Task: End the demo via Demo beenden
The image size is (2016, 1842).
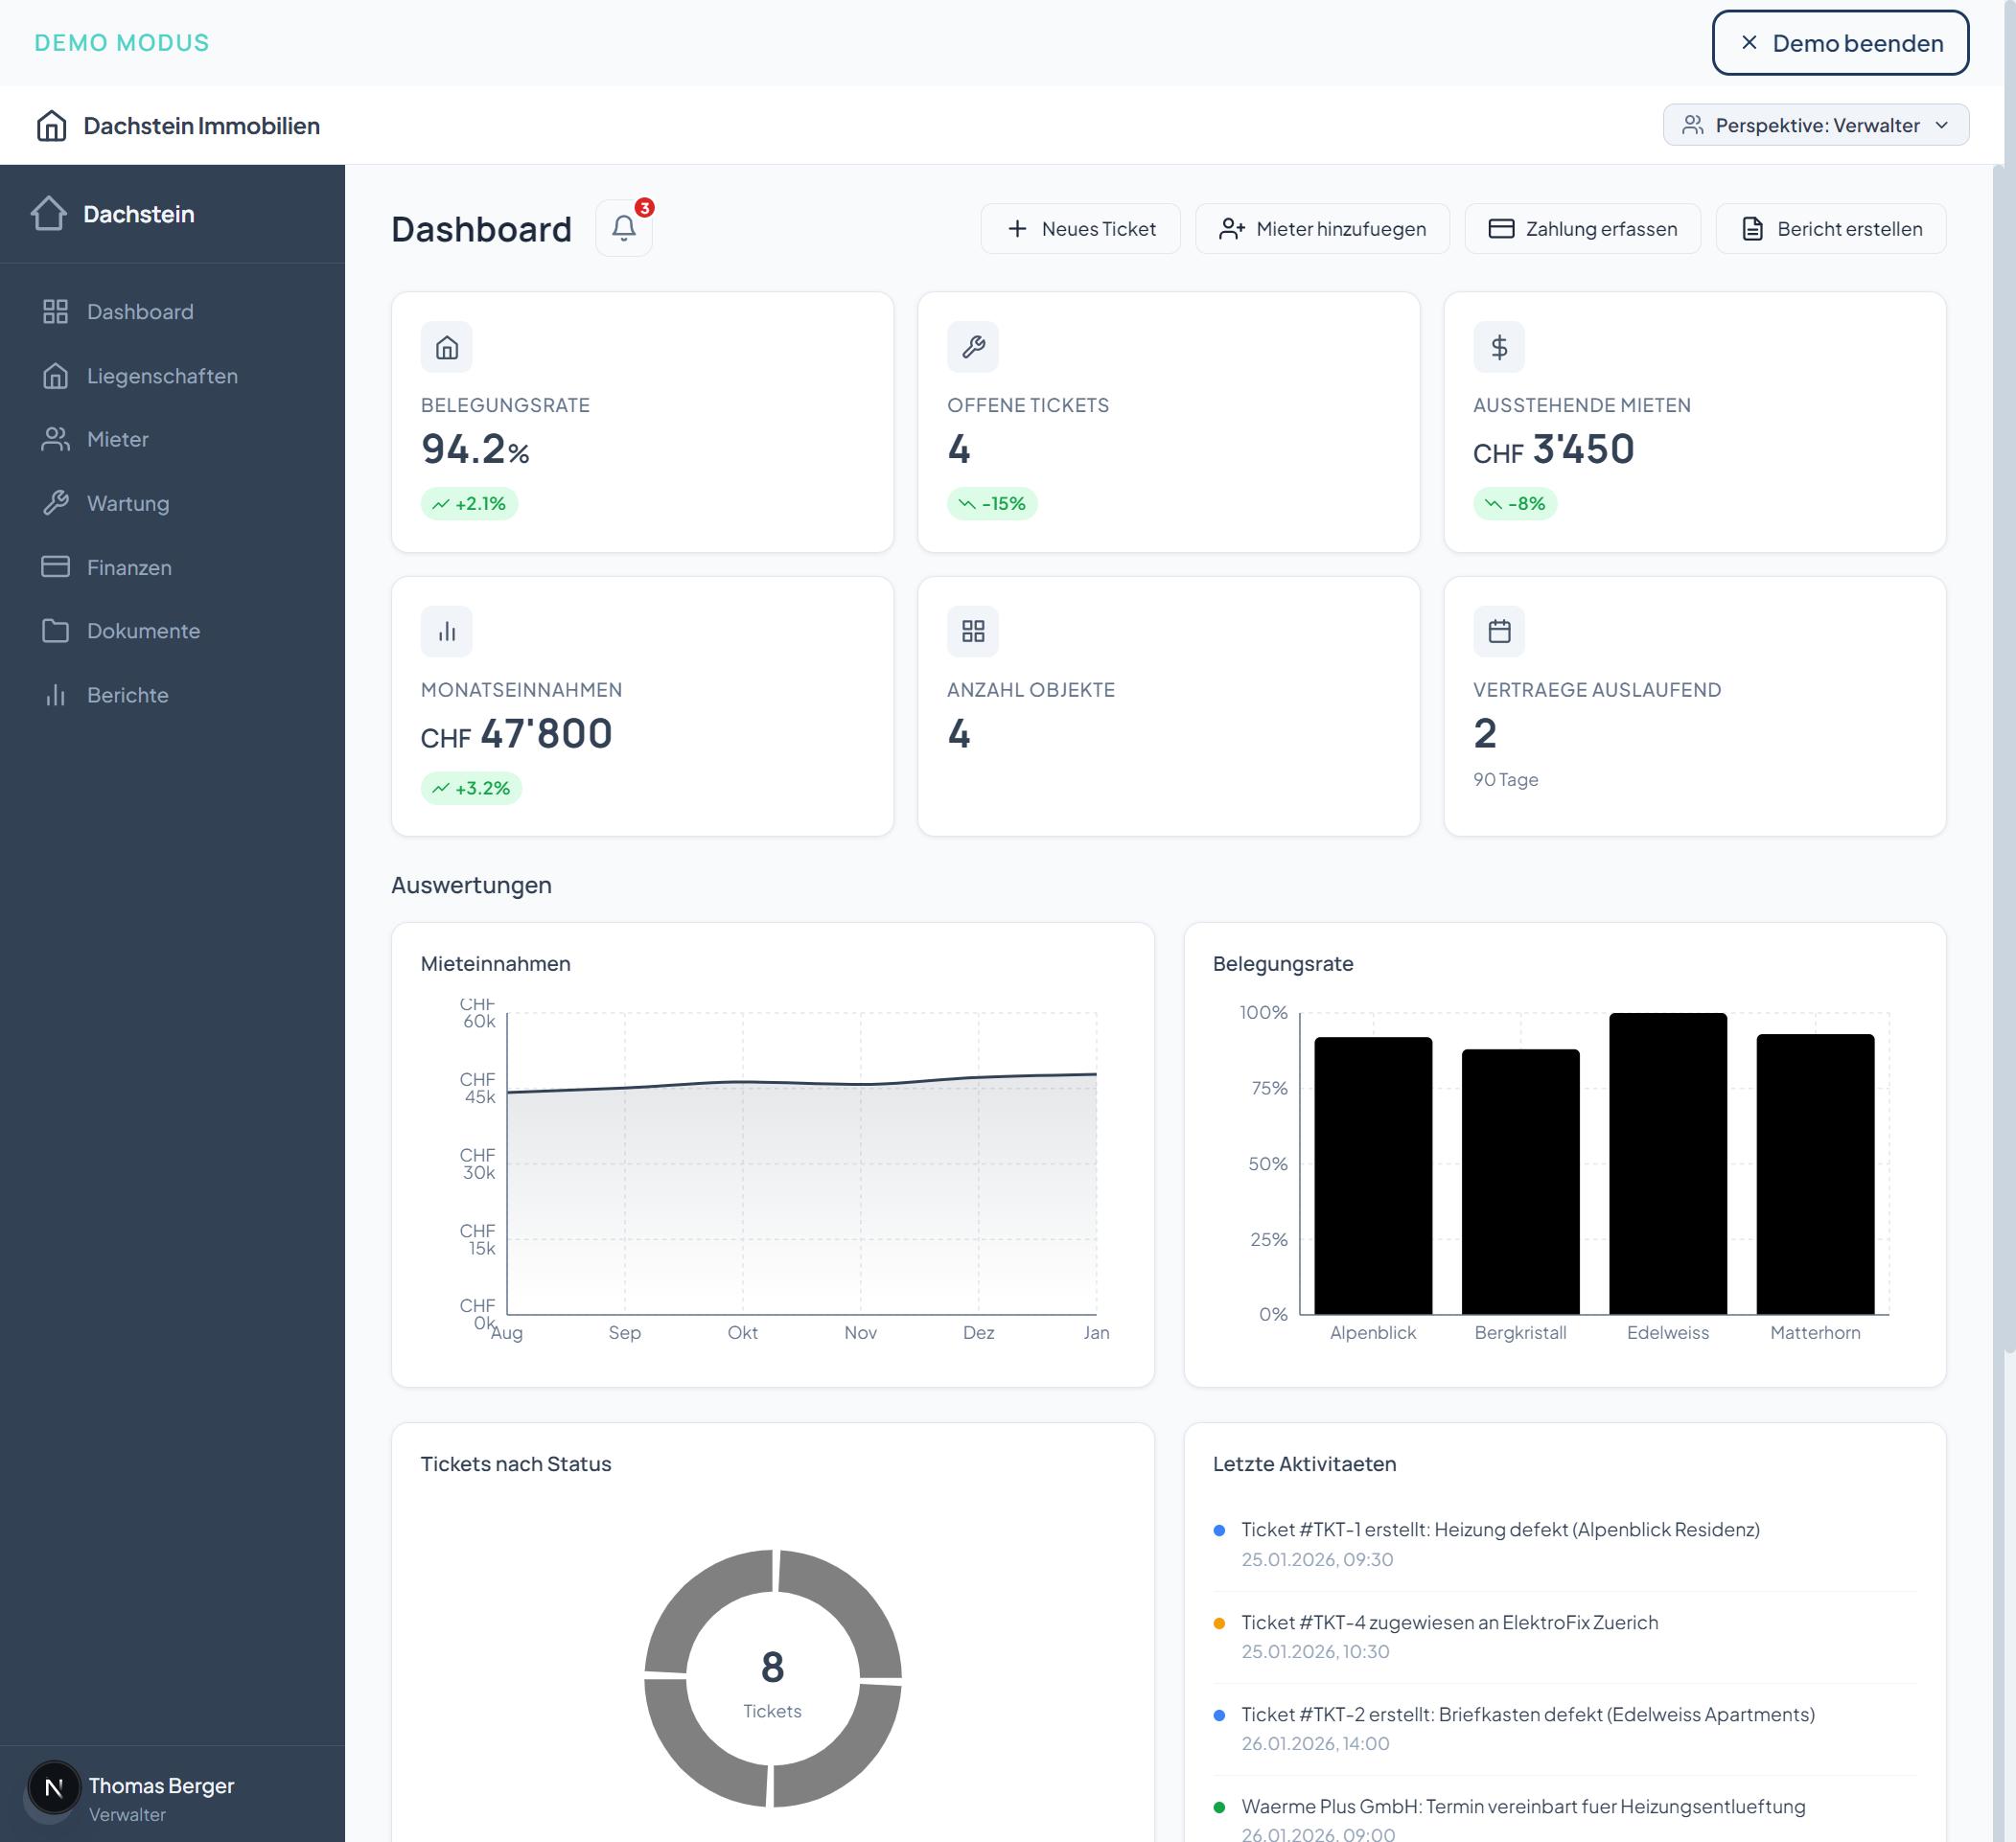Action: [1839, 43]
